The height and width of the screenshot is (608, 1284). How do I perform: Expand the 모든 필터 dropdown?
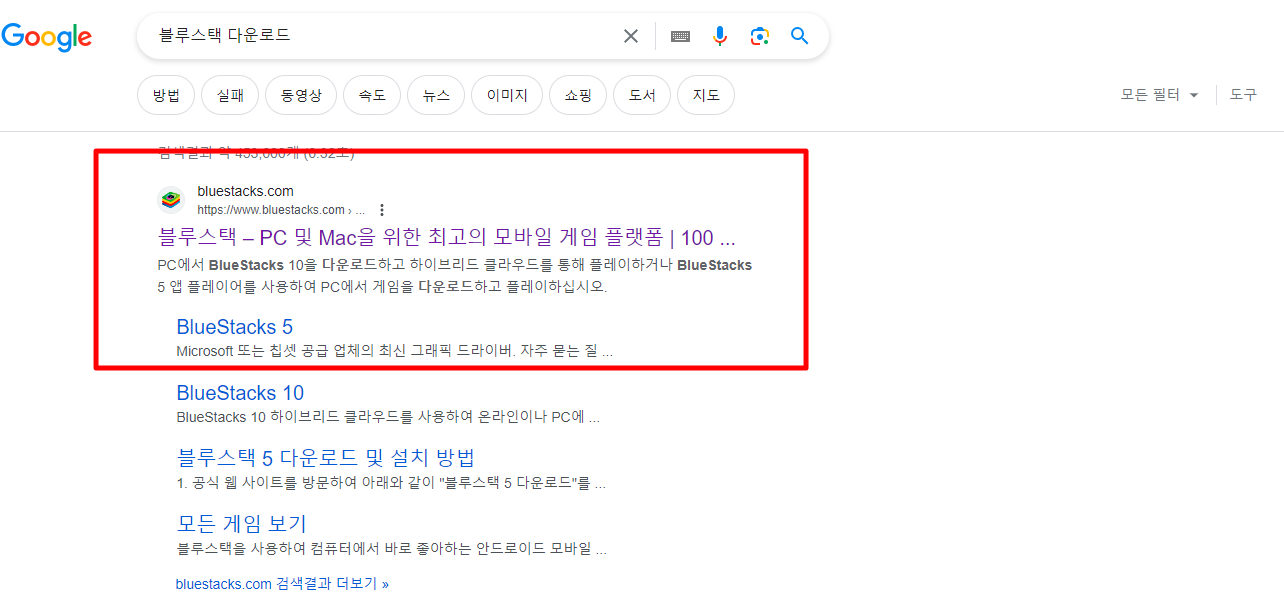coord(1159,95)
